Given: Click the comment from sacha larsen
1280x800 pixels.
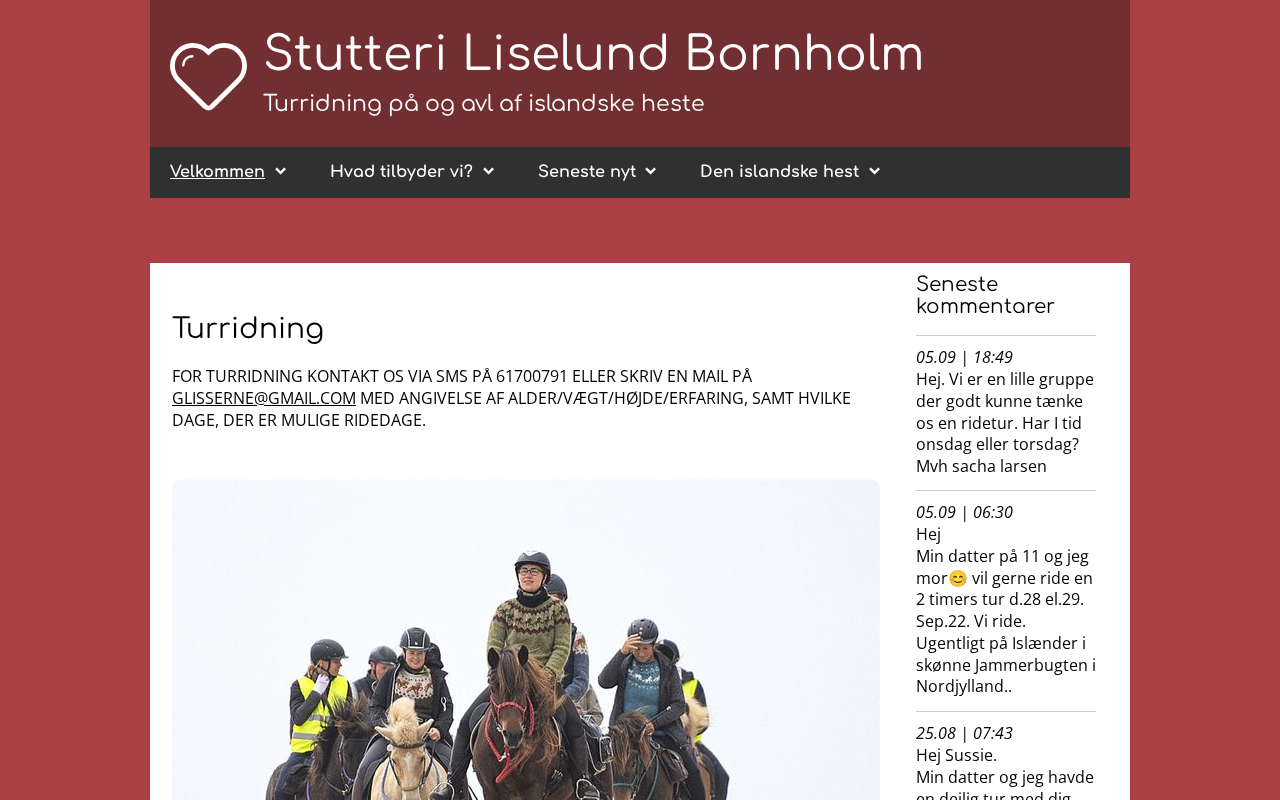Looking at the screenshot, I should click(x=1005, y=423).
